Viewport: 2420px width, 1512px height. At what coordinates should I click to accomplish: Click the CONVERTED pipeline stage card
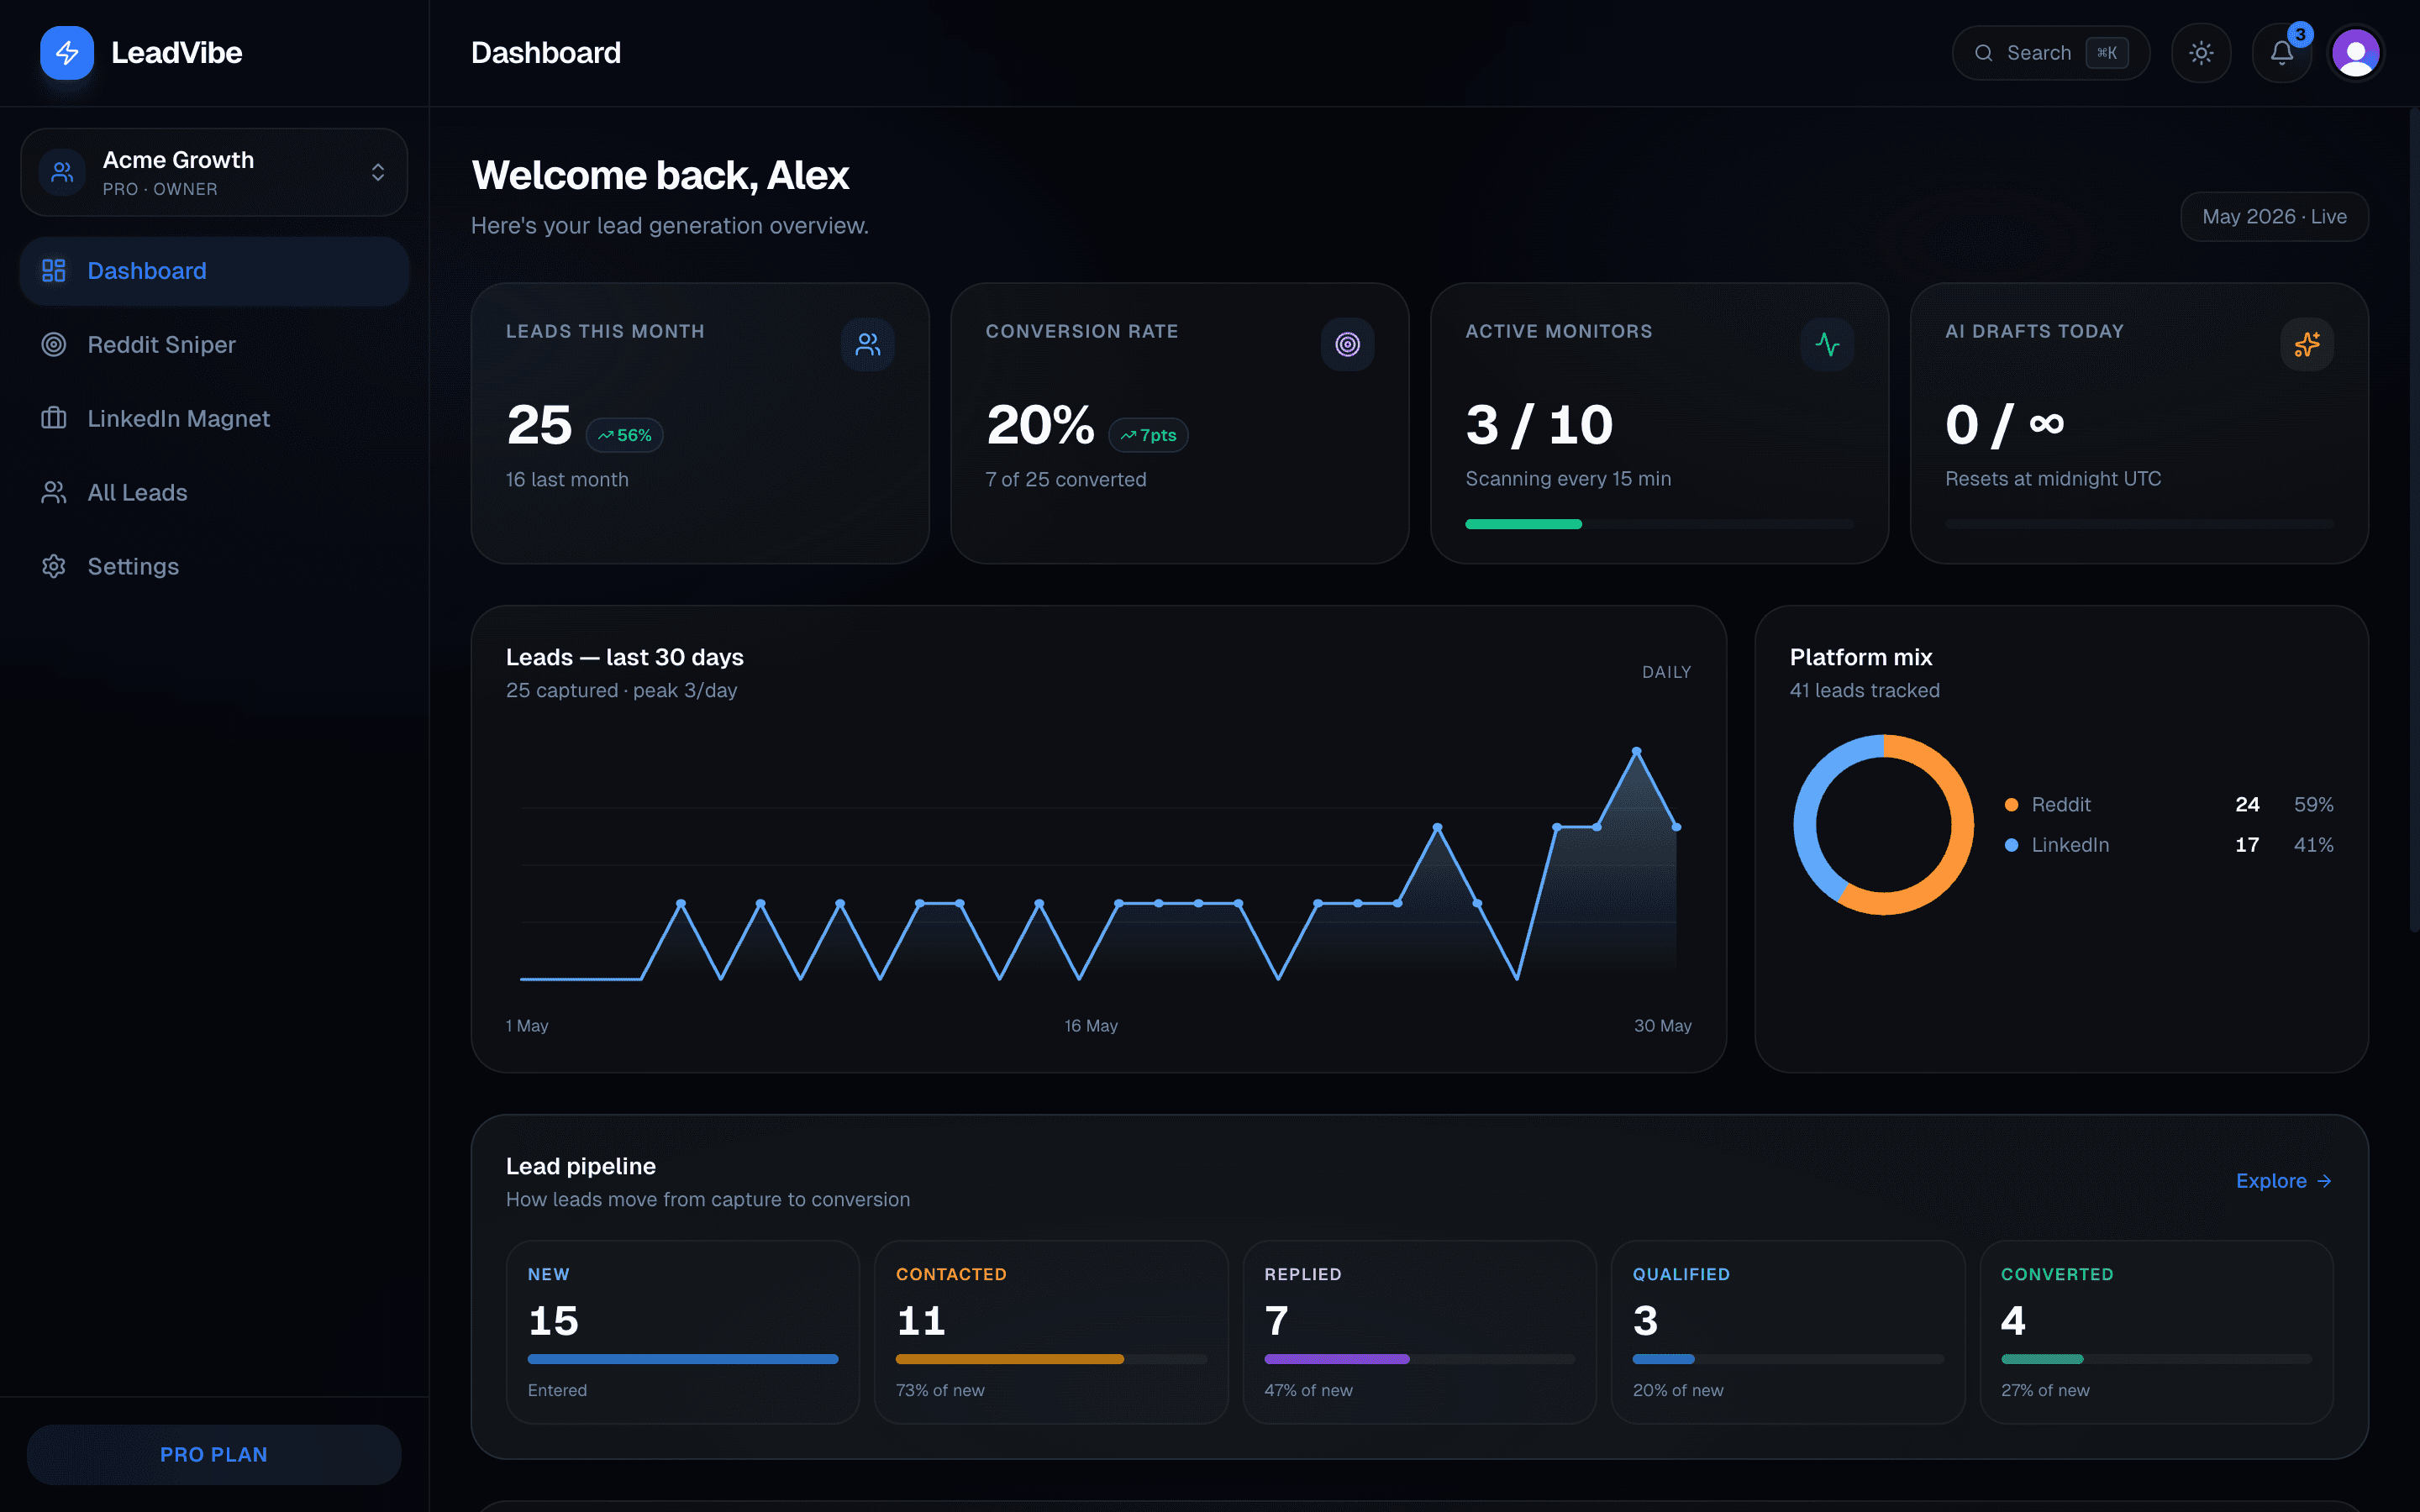(x=2156, y=1332)
